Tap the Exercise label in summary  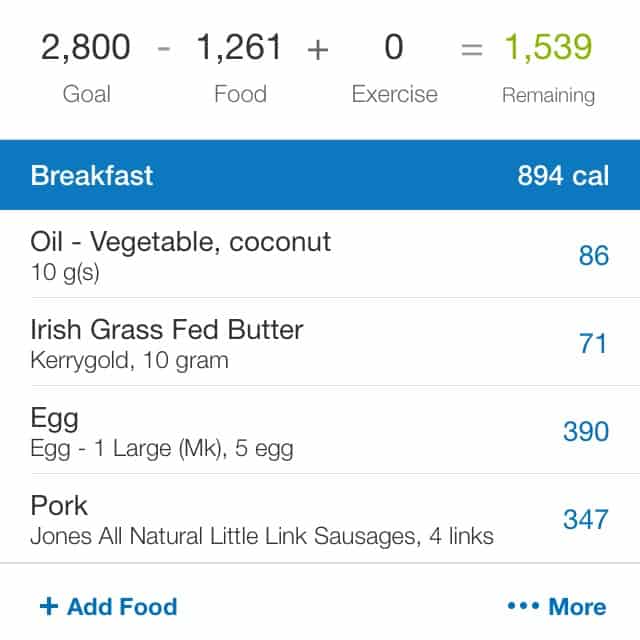pos(395,94)
